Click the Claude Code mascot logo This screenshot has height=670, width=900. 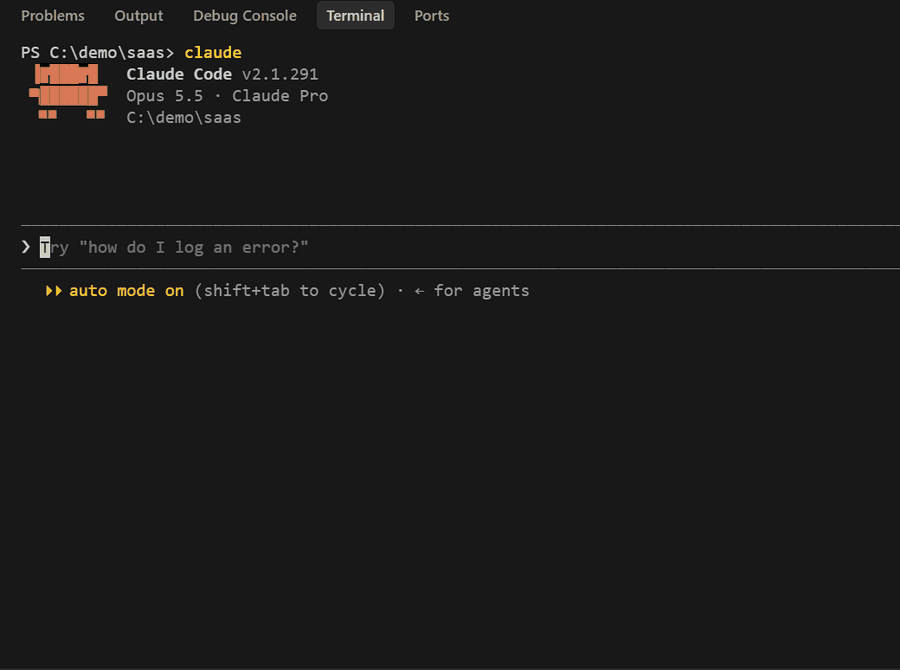[68, 91]
